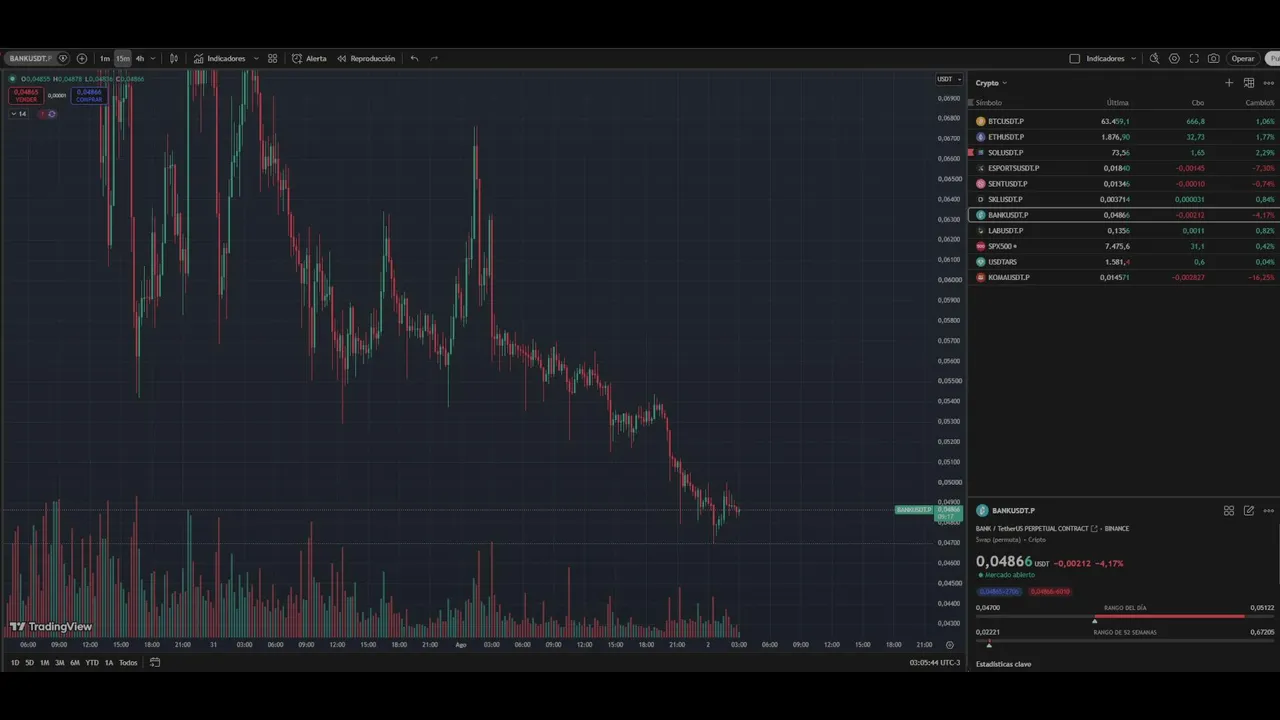Select KOMAUSDT.P in the watchlist
The height and width of the screenshot is (720, 1280).
[1124, 277]
